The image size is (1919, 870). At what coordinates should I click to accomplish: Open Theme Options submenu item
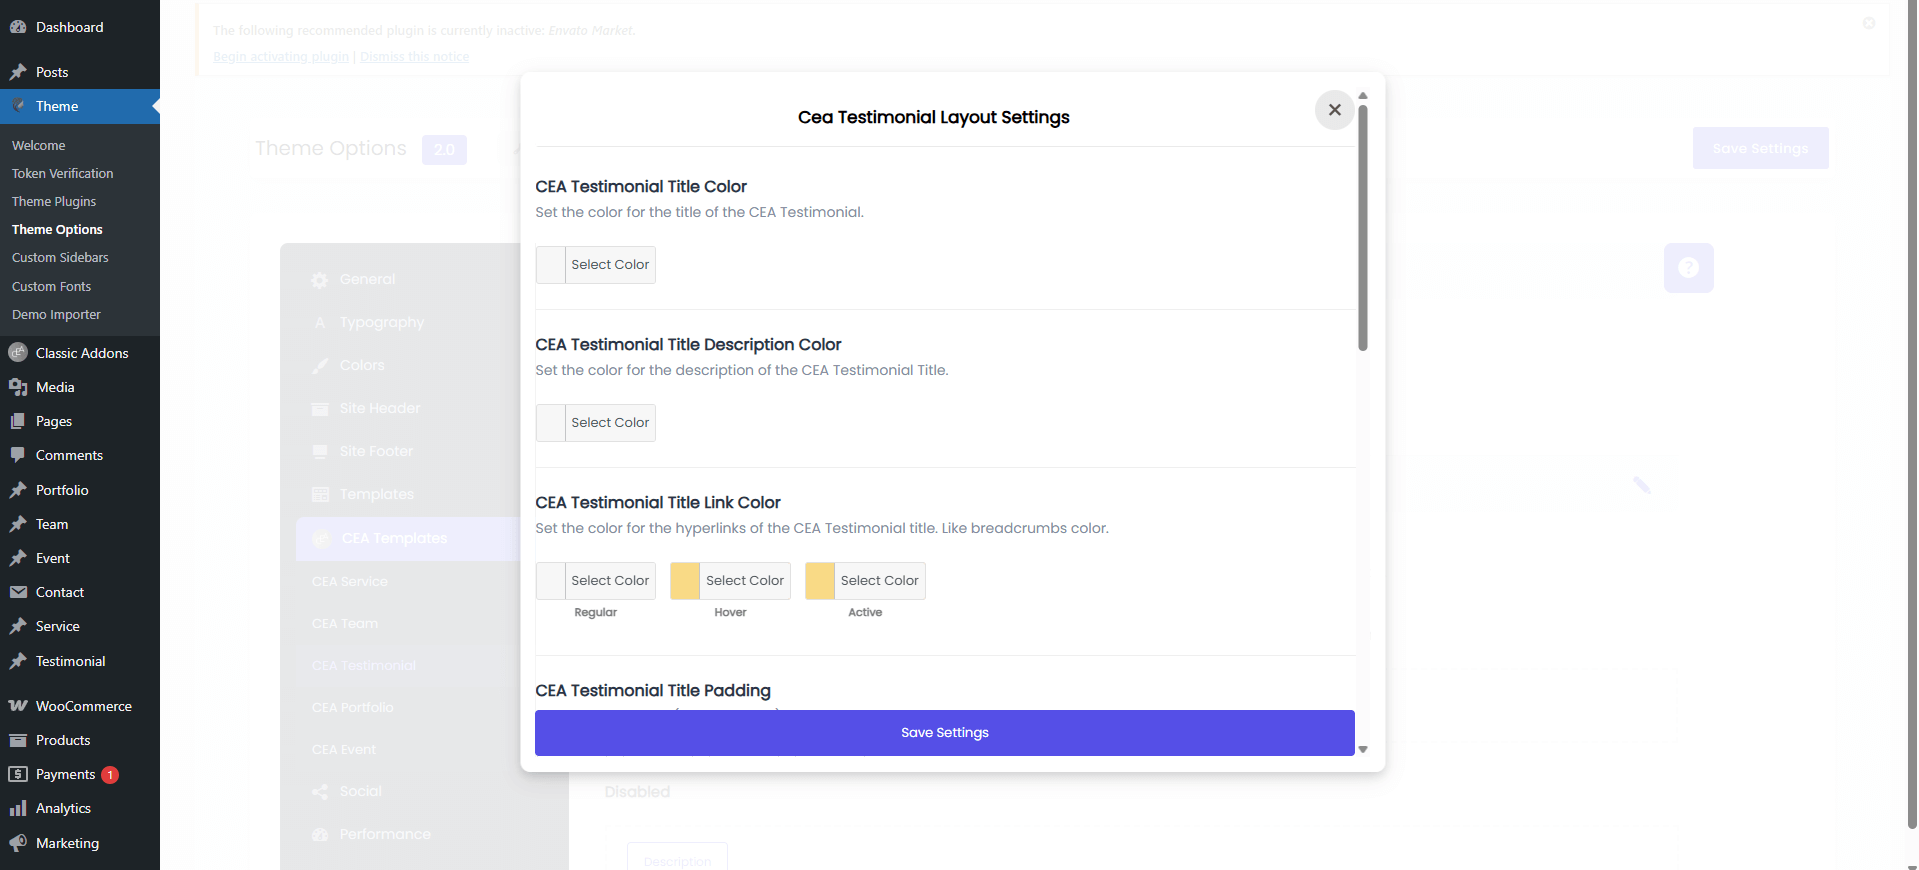[57, 229]
